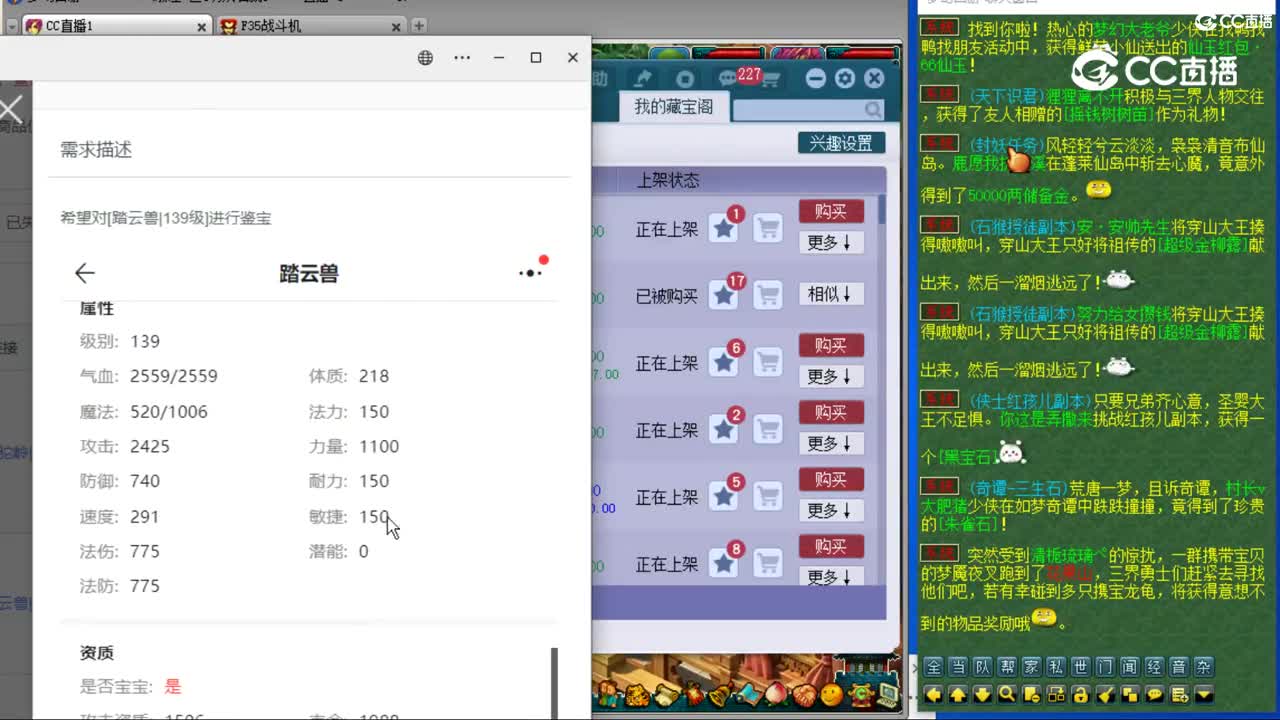Screen dimensions: 1280x720
Task: Toggle the 门 chat channel filter
Action: (1106, 667)
